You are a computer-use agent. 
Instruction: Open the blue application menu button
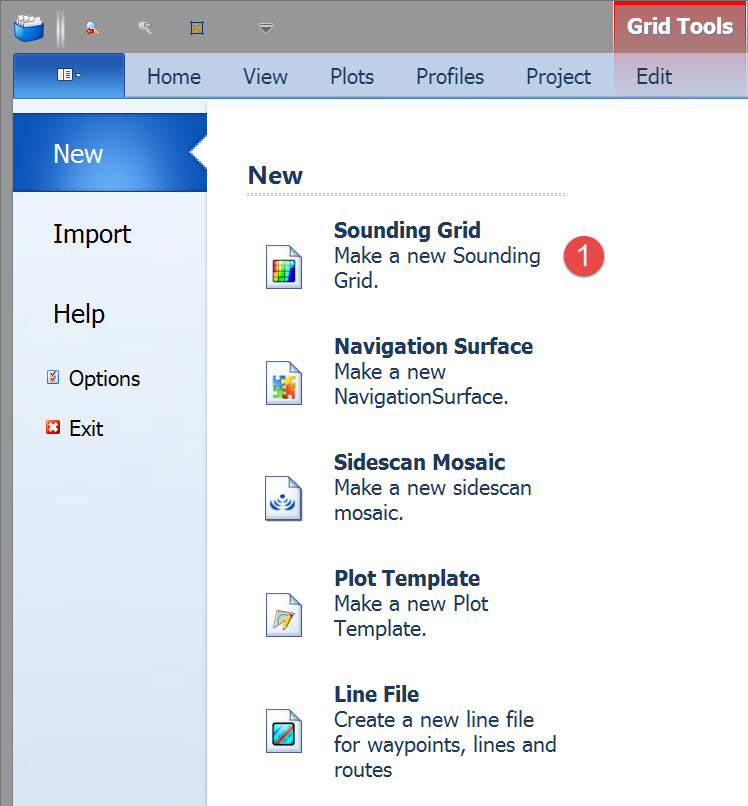pos(69,75)
